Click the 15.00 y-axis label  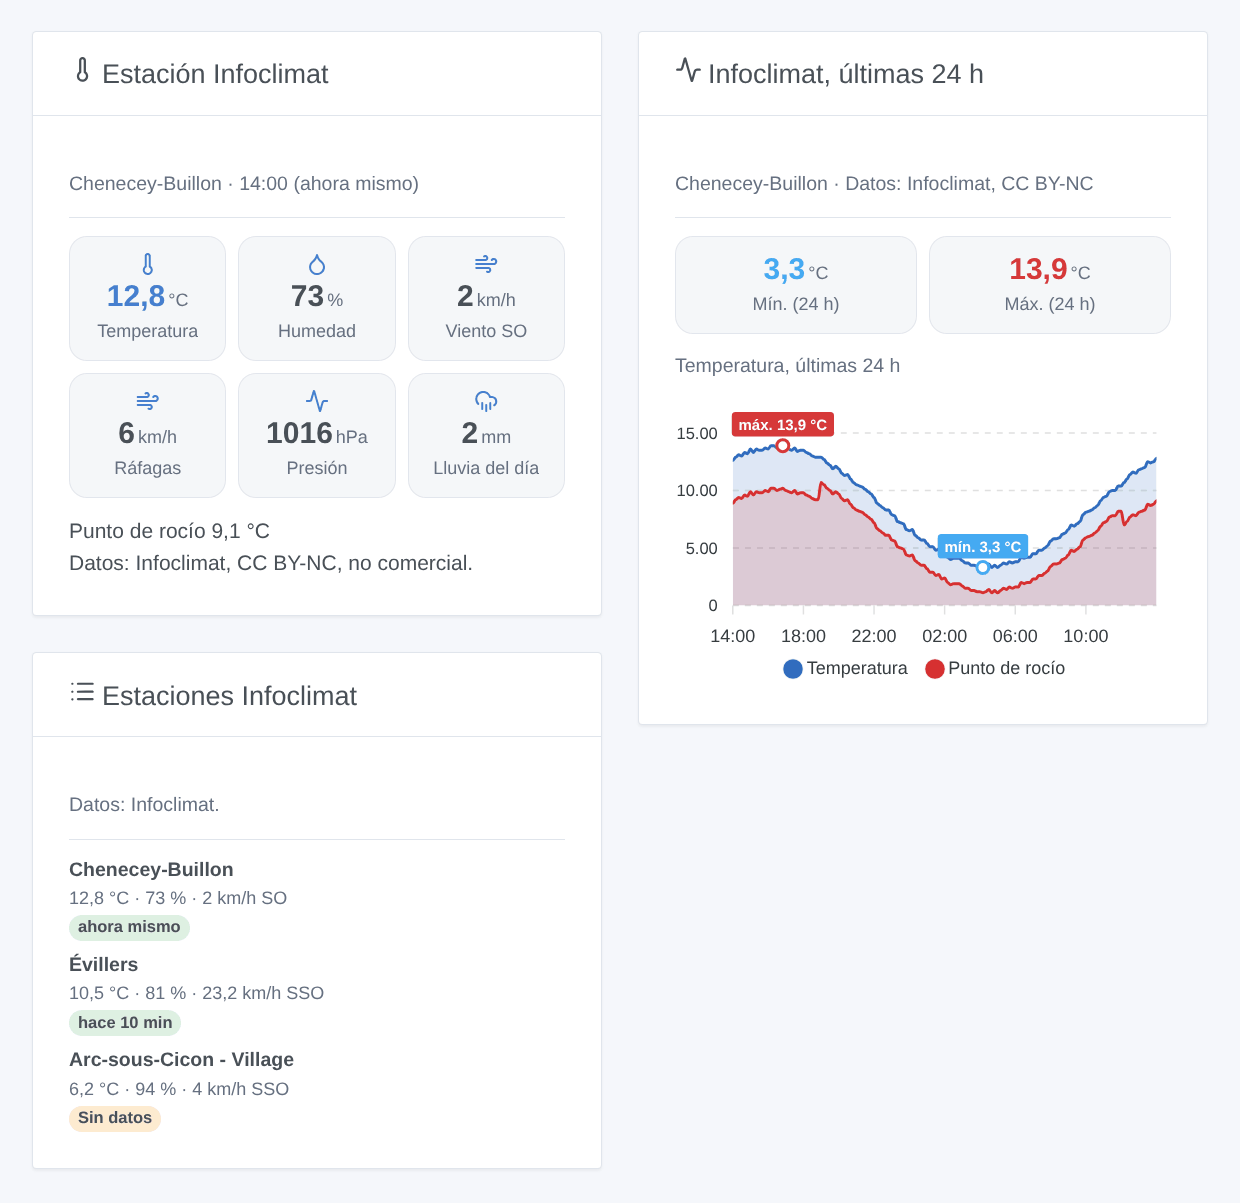[x=697, y=433]
